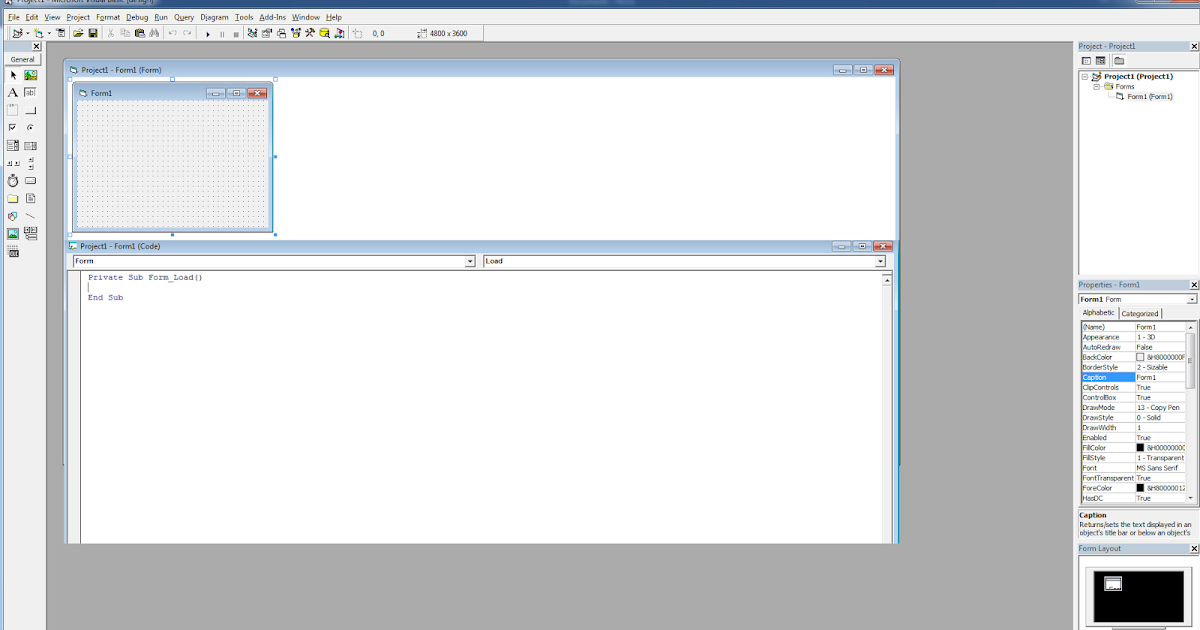The width and height of the screenshot is (1200, 630).
Task: Select the Label control tool
Action: 13,92
